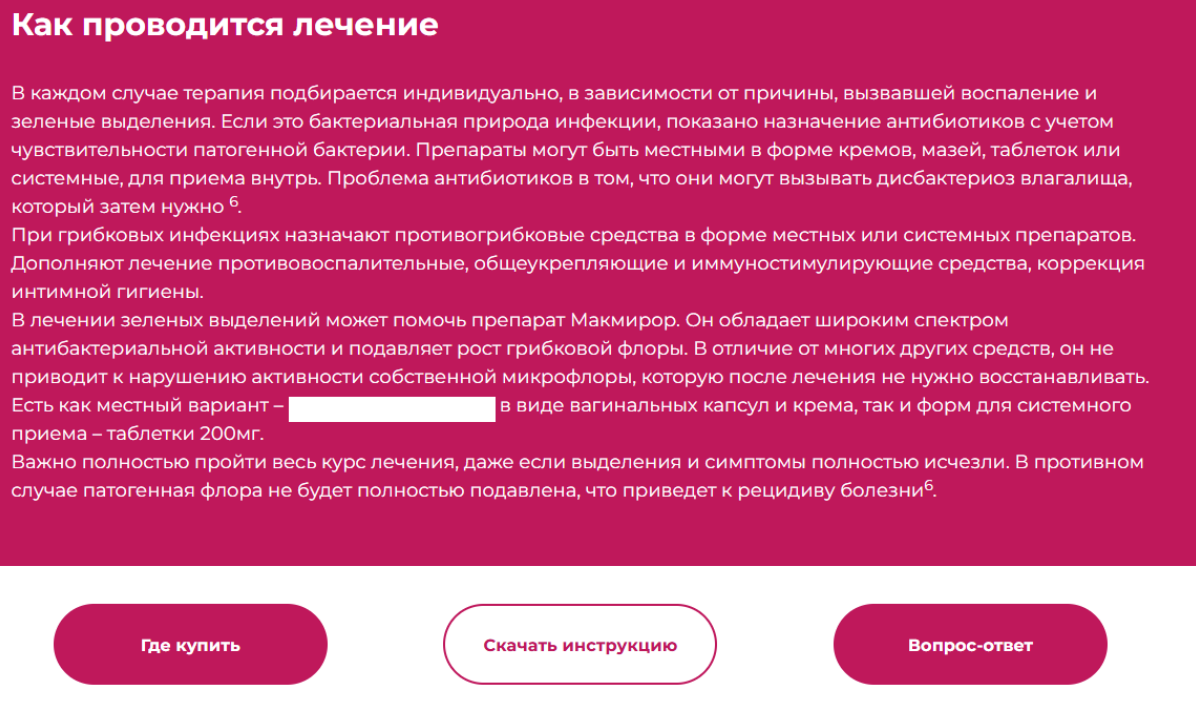This screenshot has height=702, width=1196.
Task: Click the text "таблетки 200мг"
Action: (x=184, y=433)
